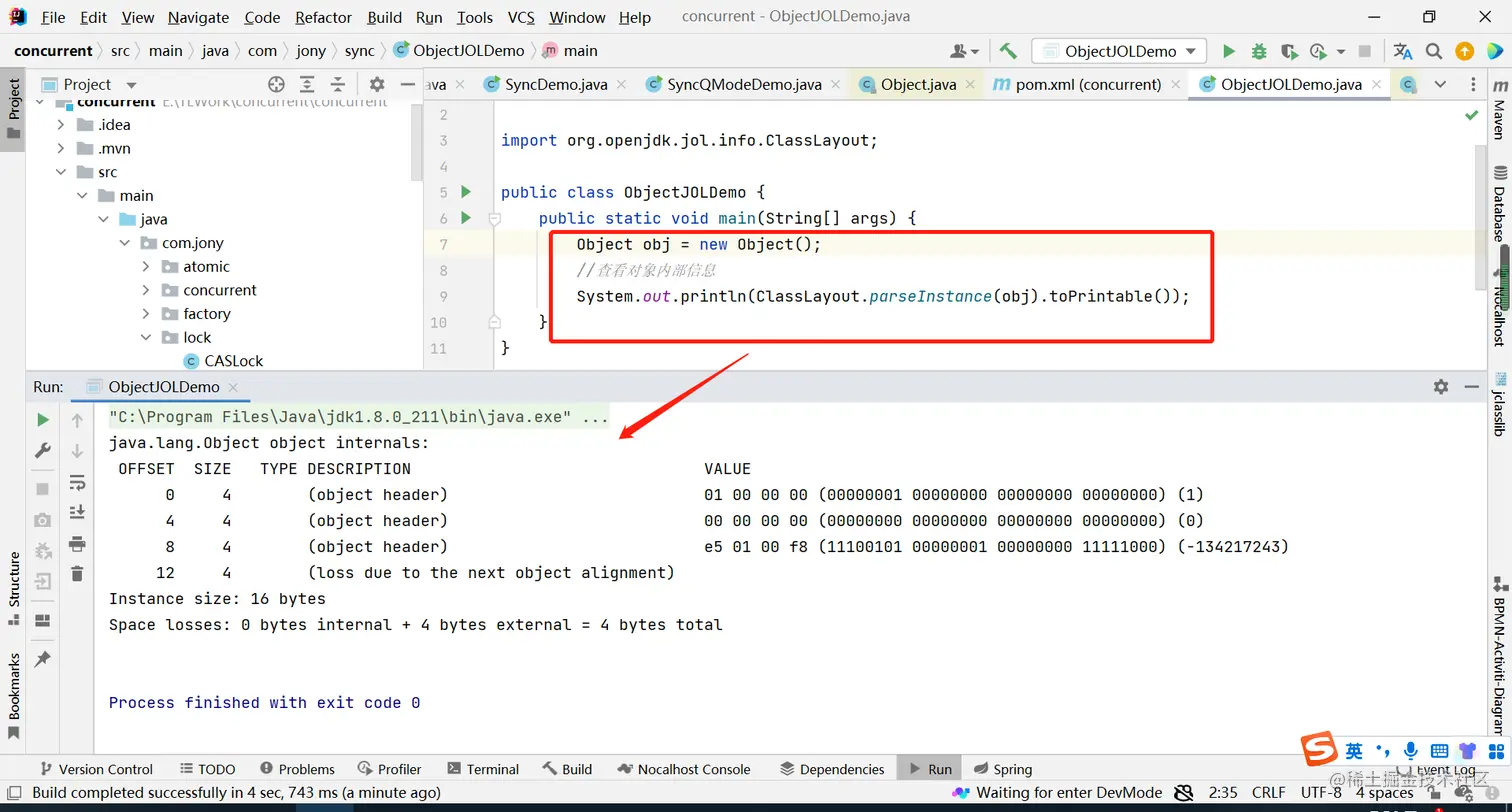Toggle Sogou input language 英 indicator
This screenshot has width=1512, height=812.
click(x=1354, y=751)
